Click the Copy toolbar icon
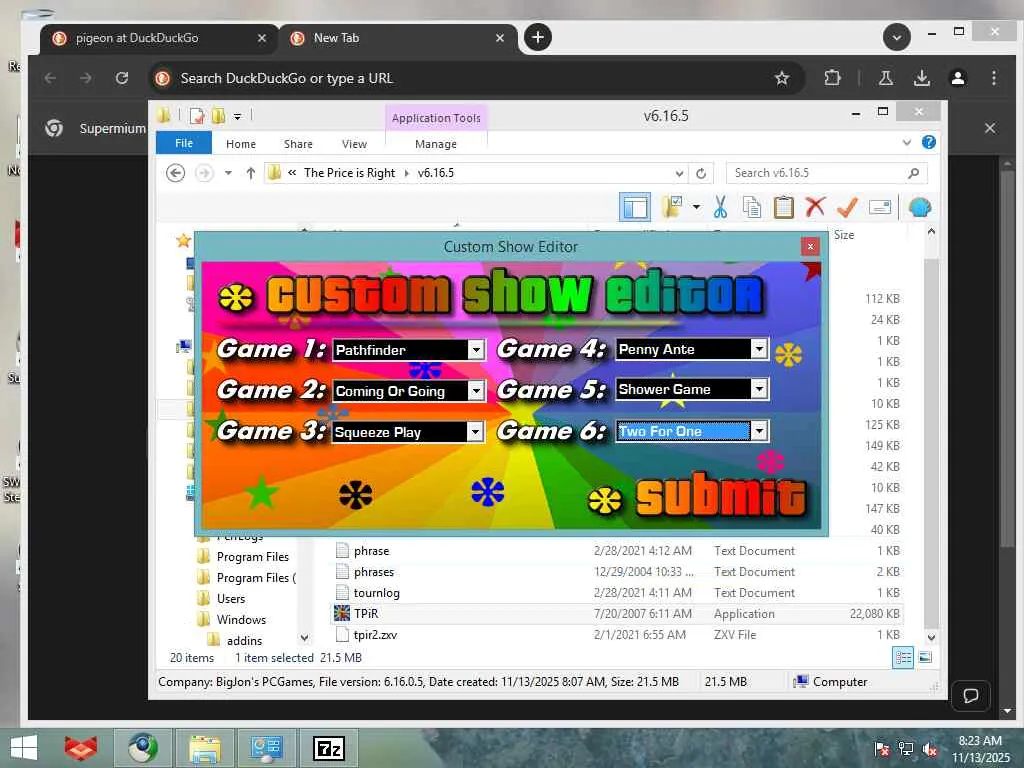Screen dimensions: 1024x768 (x=752, y=208)
